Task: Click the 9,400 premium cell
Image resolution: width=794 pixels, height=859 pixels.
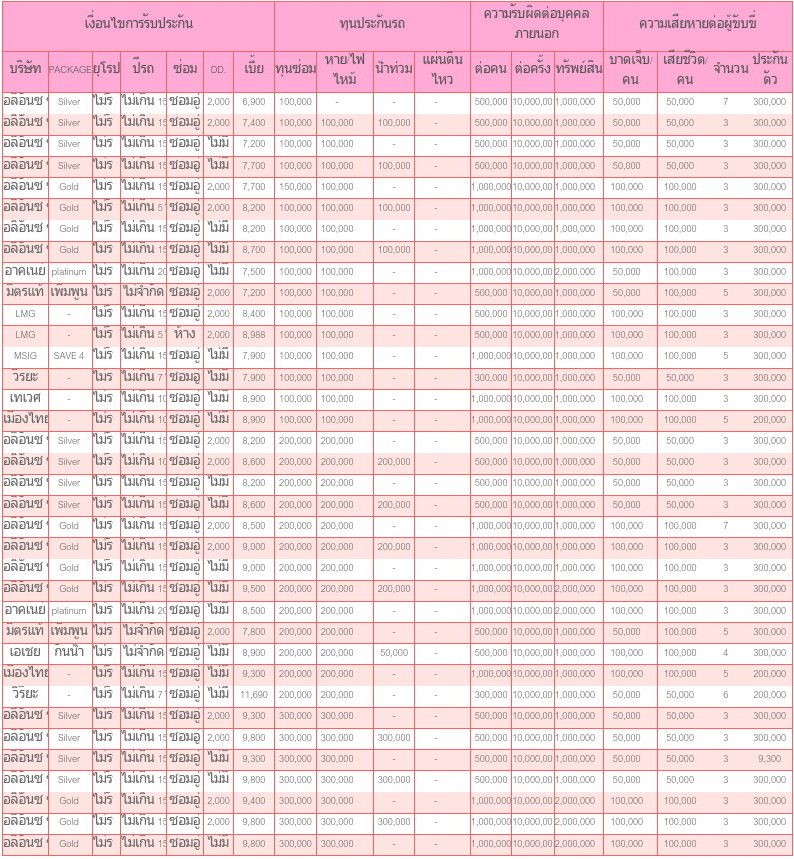Action: [253, 801]
